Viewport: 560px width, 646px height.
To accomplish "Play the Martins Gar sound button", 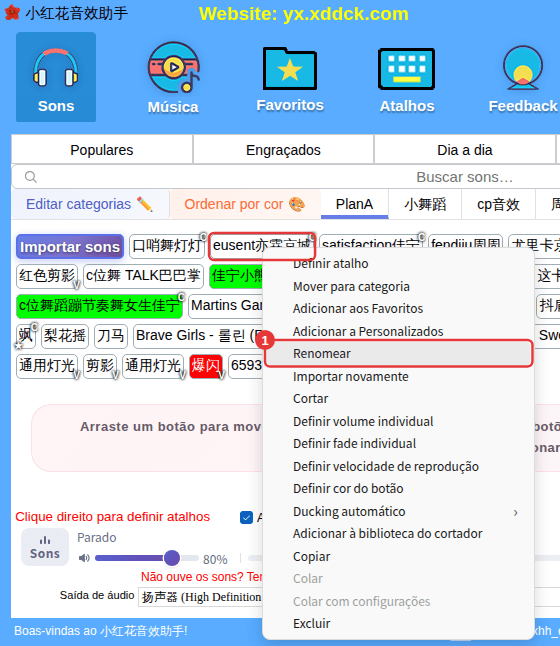I will point(226,306).
